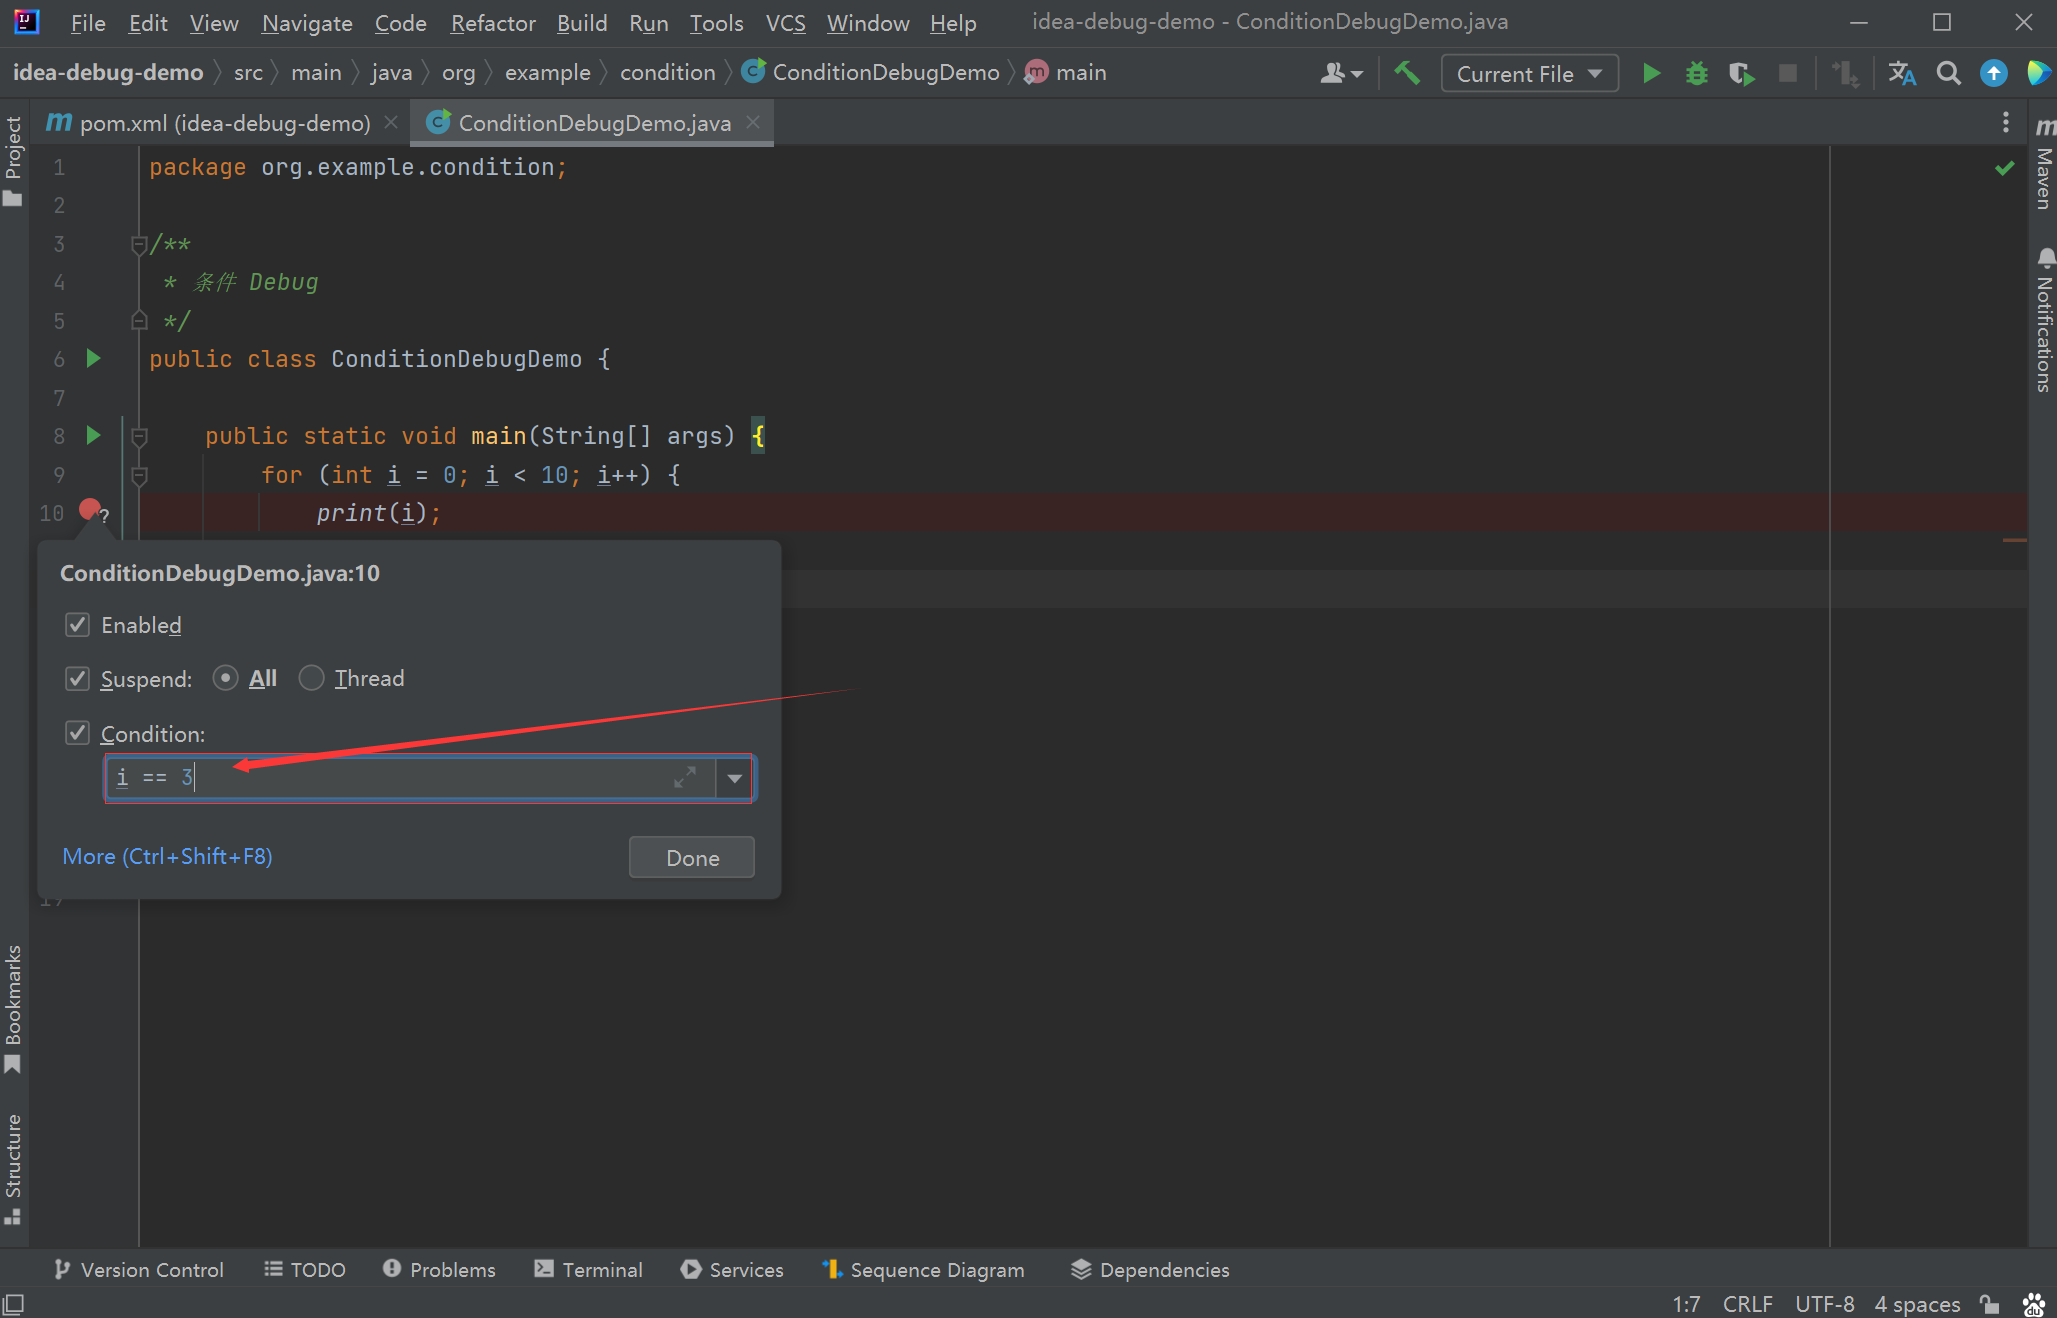Open Search Everywhere magnifier icon

(x=1948, y=74)
